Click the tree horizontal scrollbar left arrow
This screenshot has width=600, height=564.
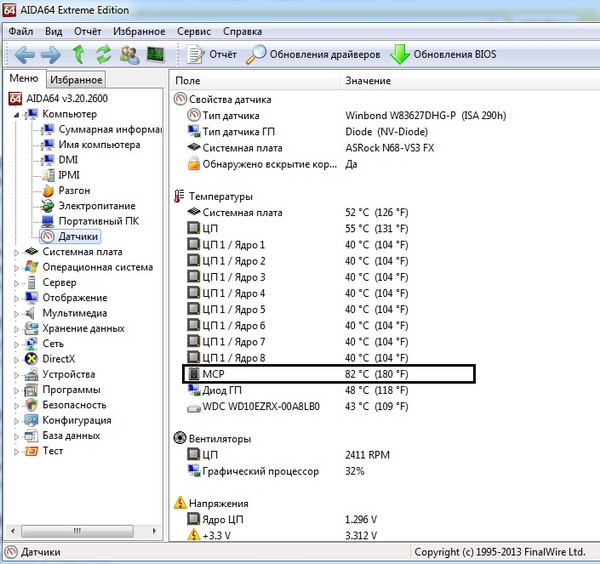[x=13, y=531]
